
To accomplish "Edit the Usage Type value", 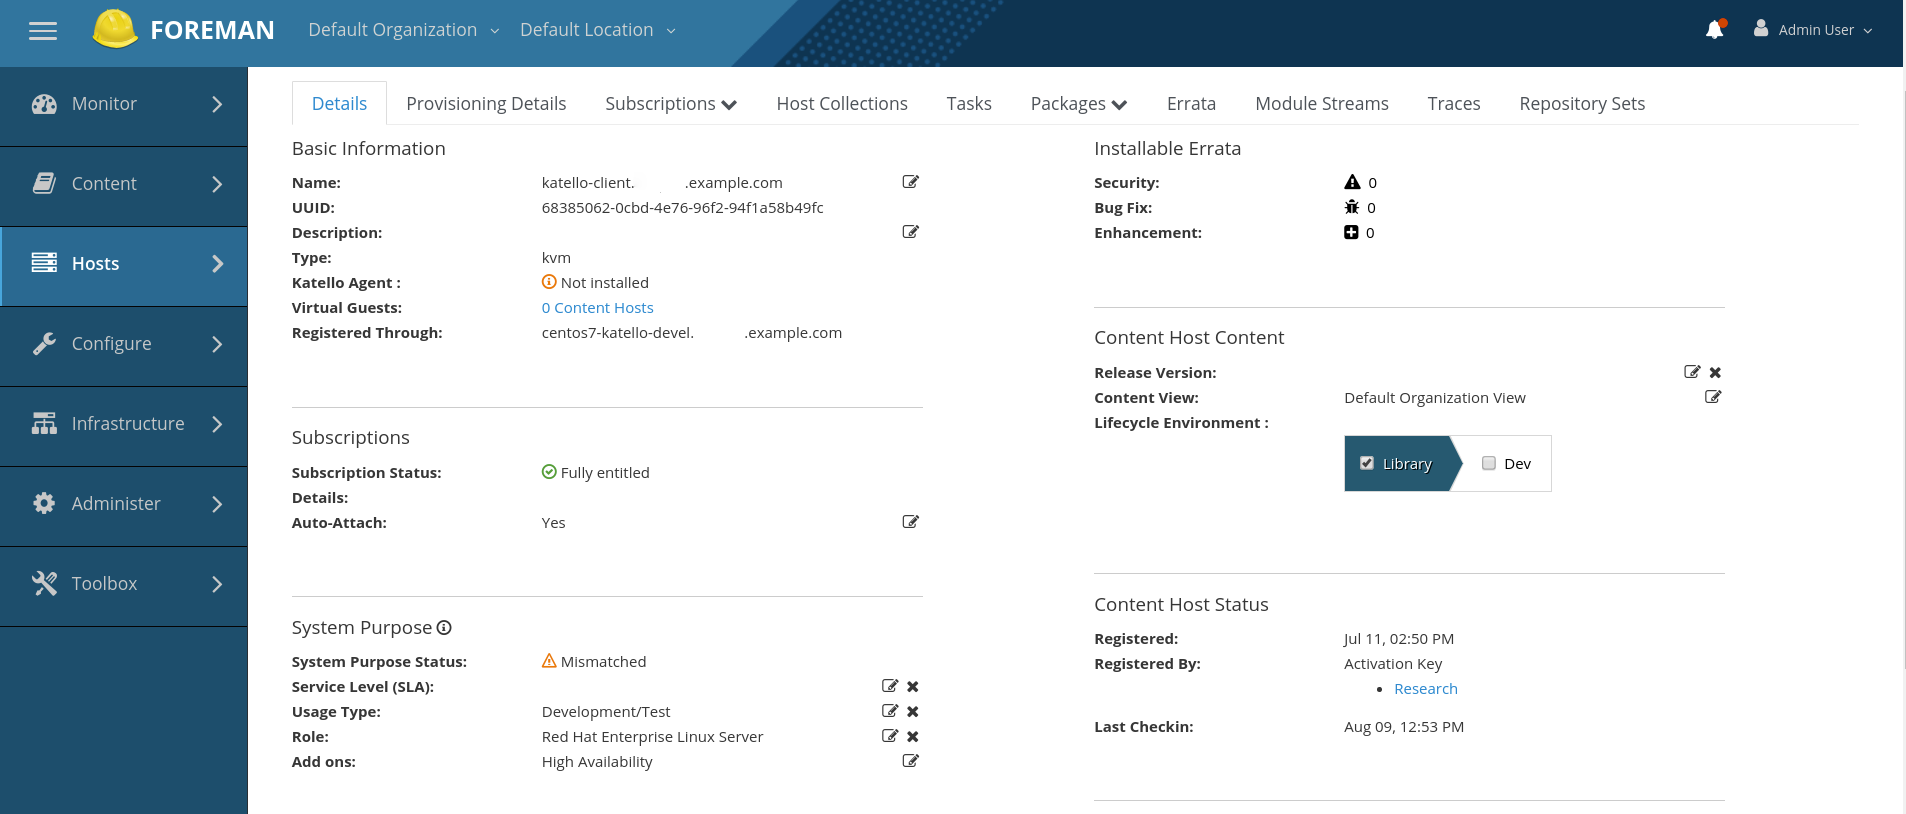I will (x=890, y=711).
